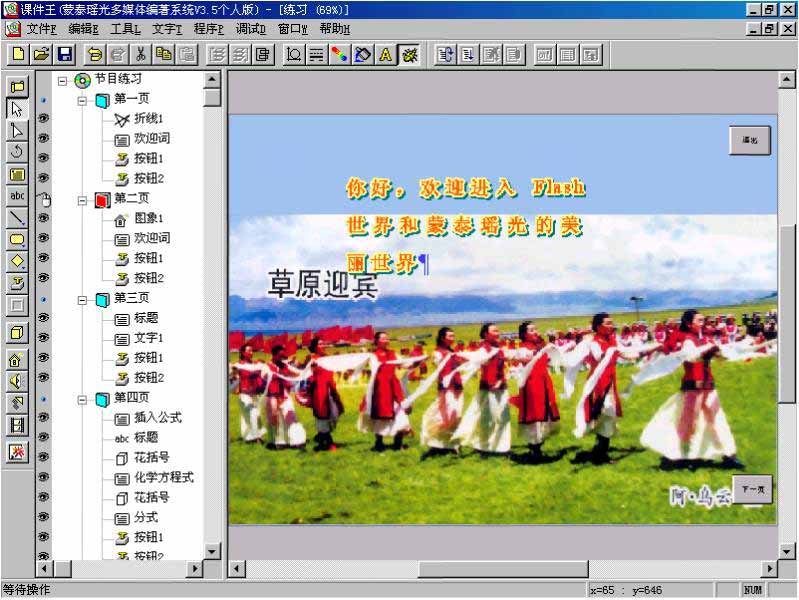Click the gray button at canvas top-right
799x600 pixels.
(x=750, y=140)
